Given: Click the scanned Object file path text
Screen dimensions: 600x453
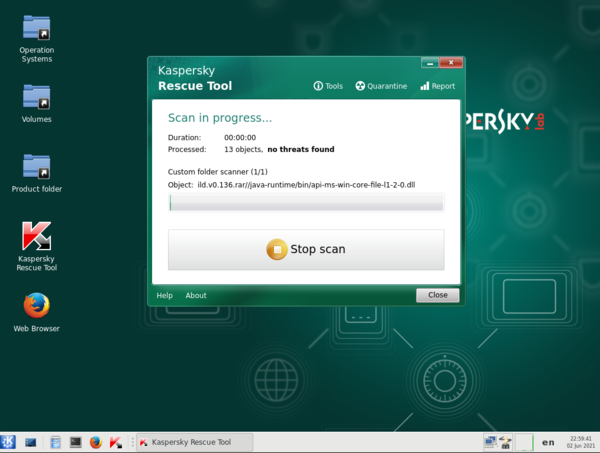Looking at the screenshot, I should pyautogui.click(x=306, y=185).
